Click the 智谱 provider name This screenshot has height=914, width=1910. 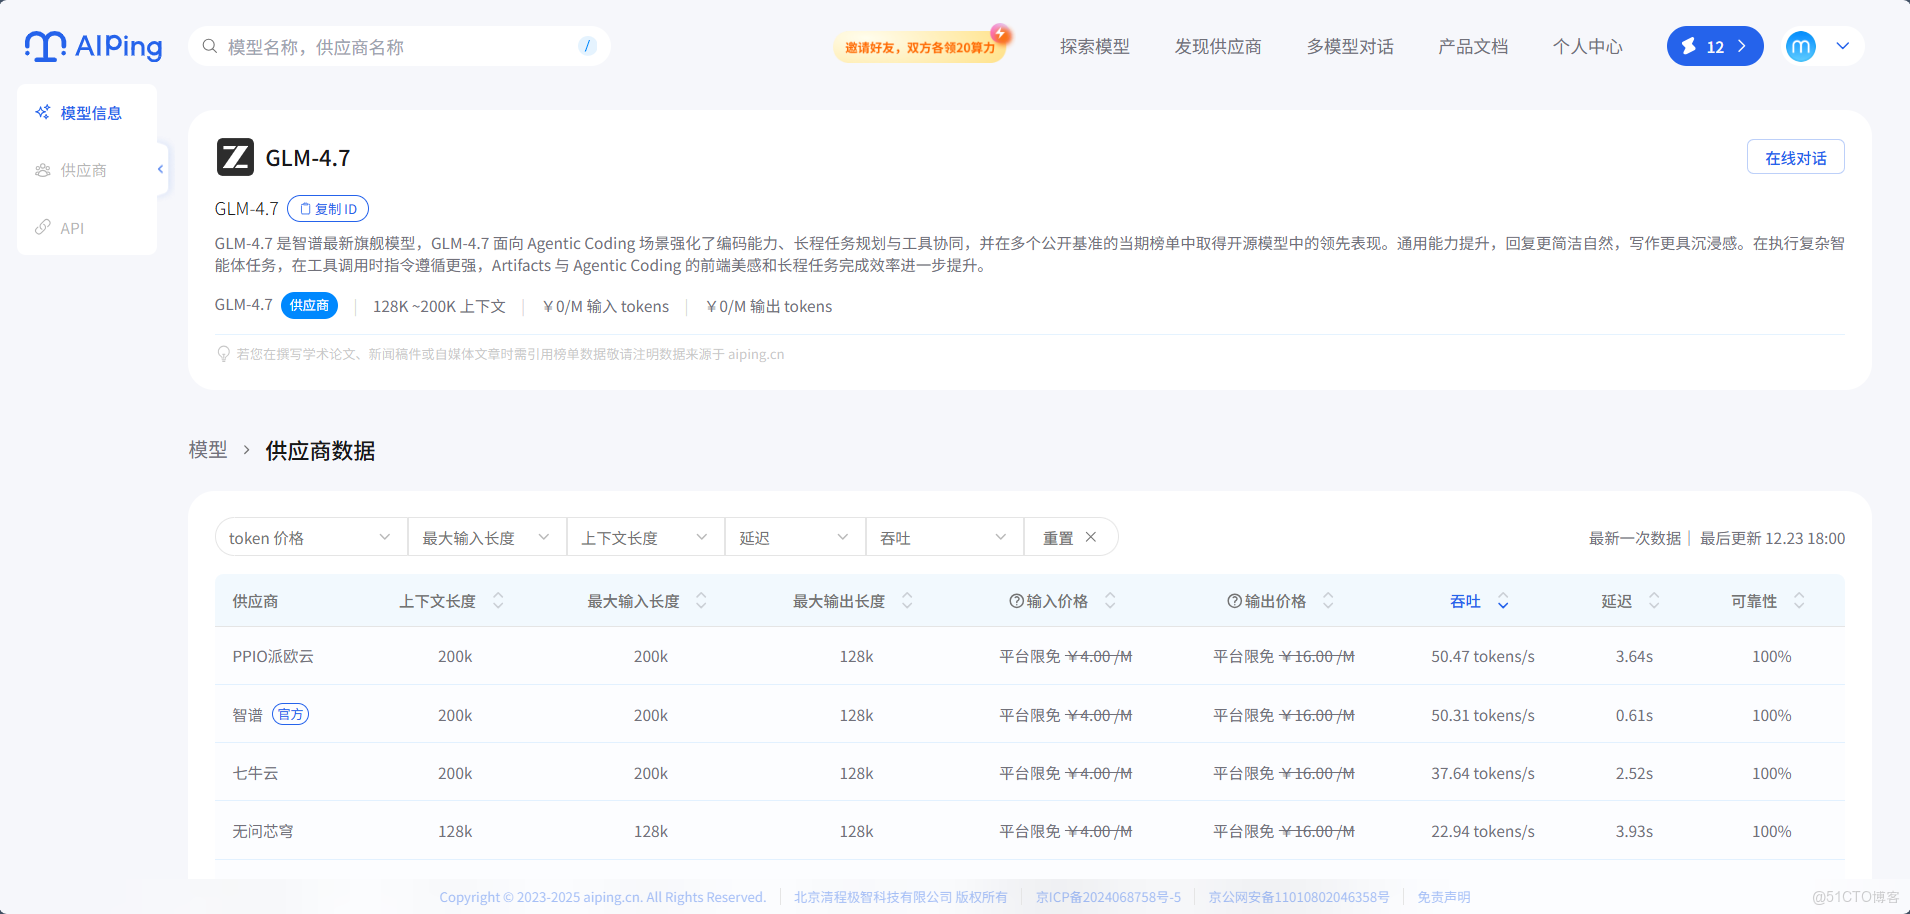[247, 715]
